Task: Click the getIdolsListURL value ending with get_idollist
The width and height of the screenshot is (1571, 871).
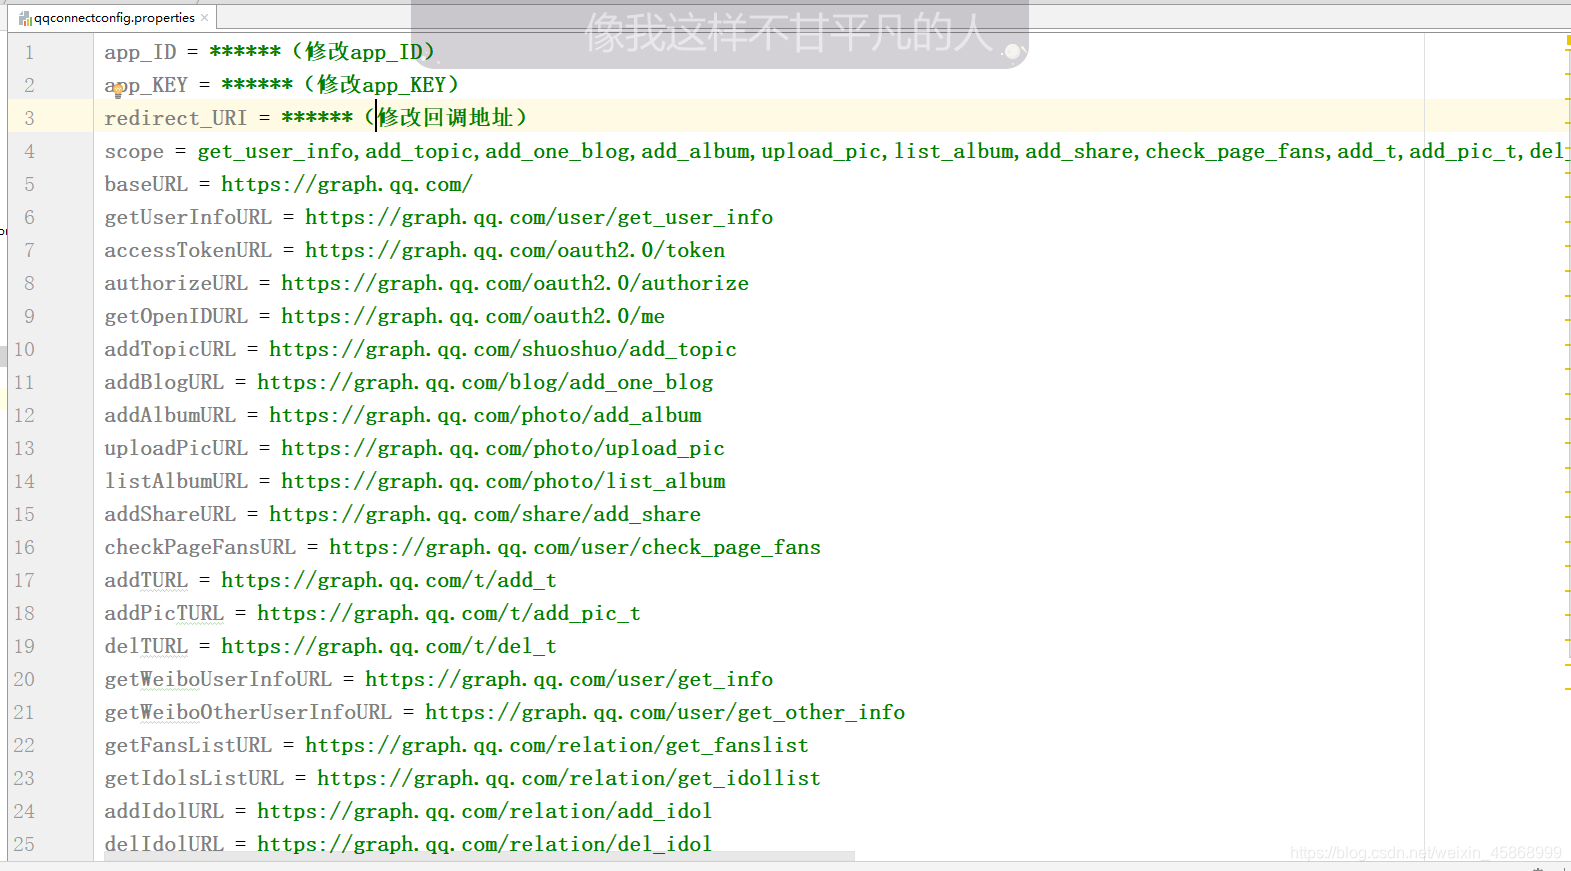Action: tap(569, 778)
